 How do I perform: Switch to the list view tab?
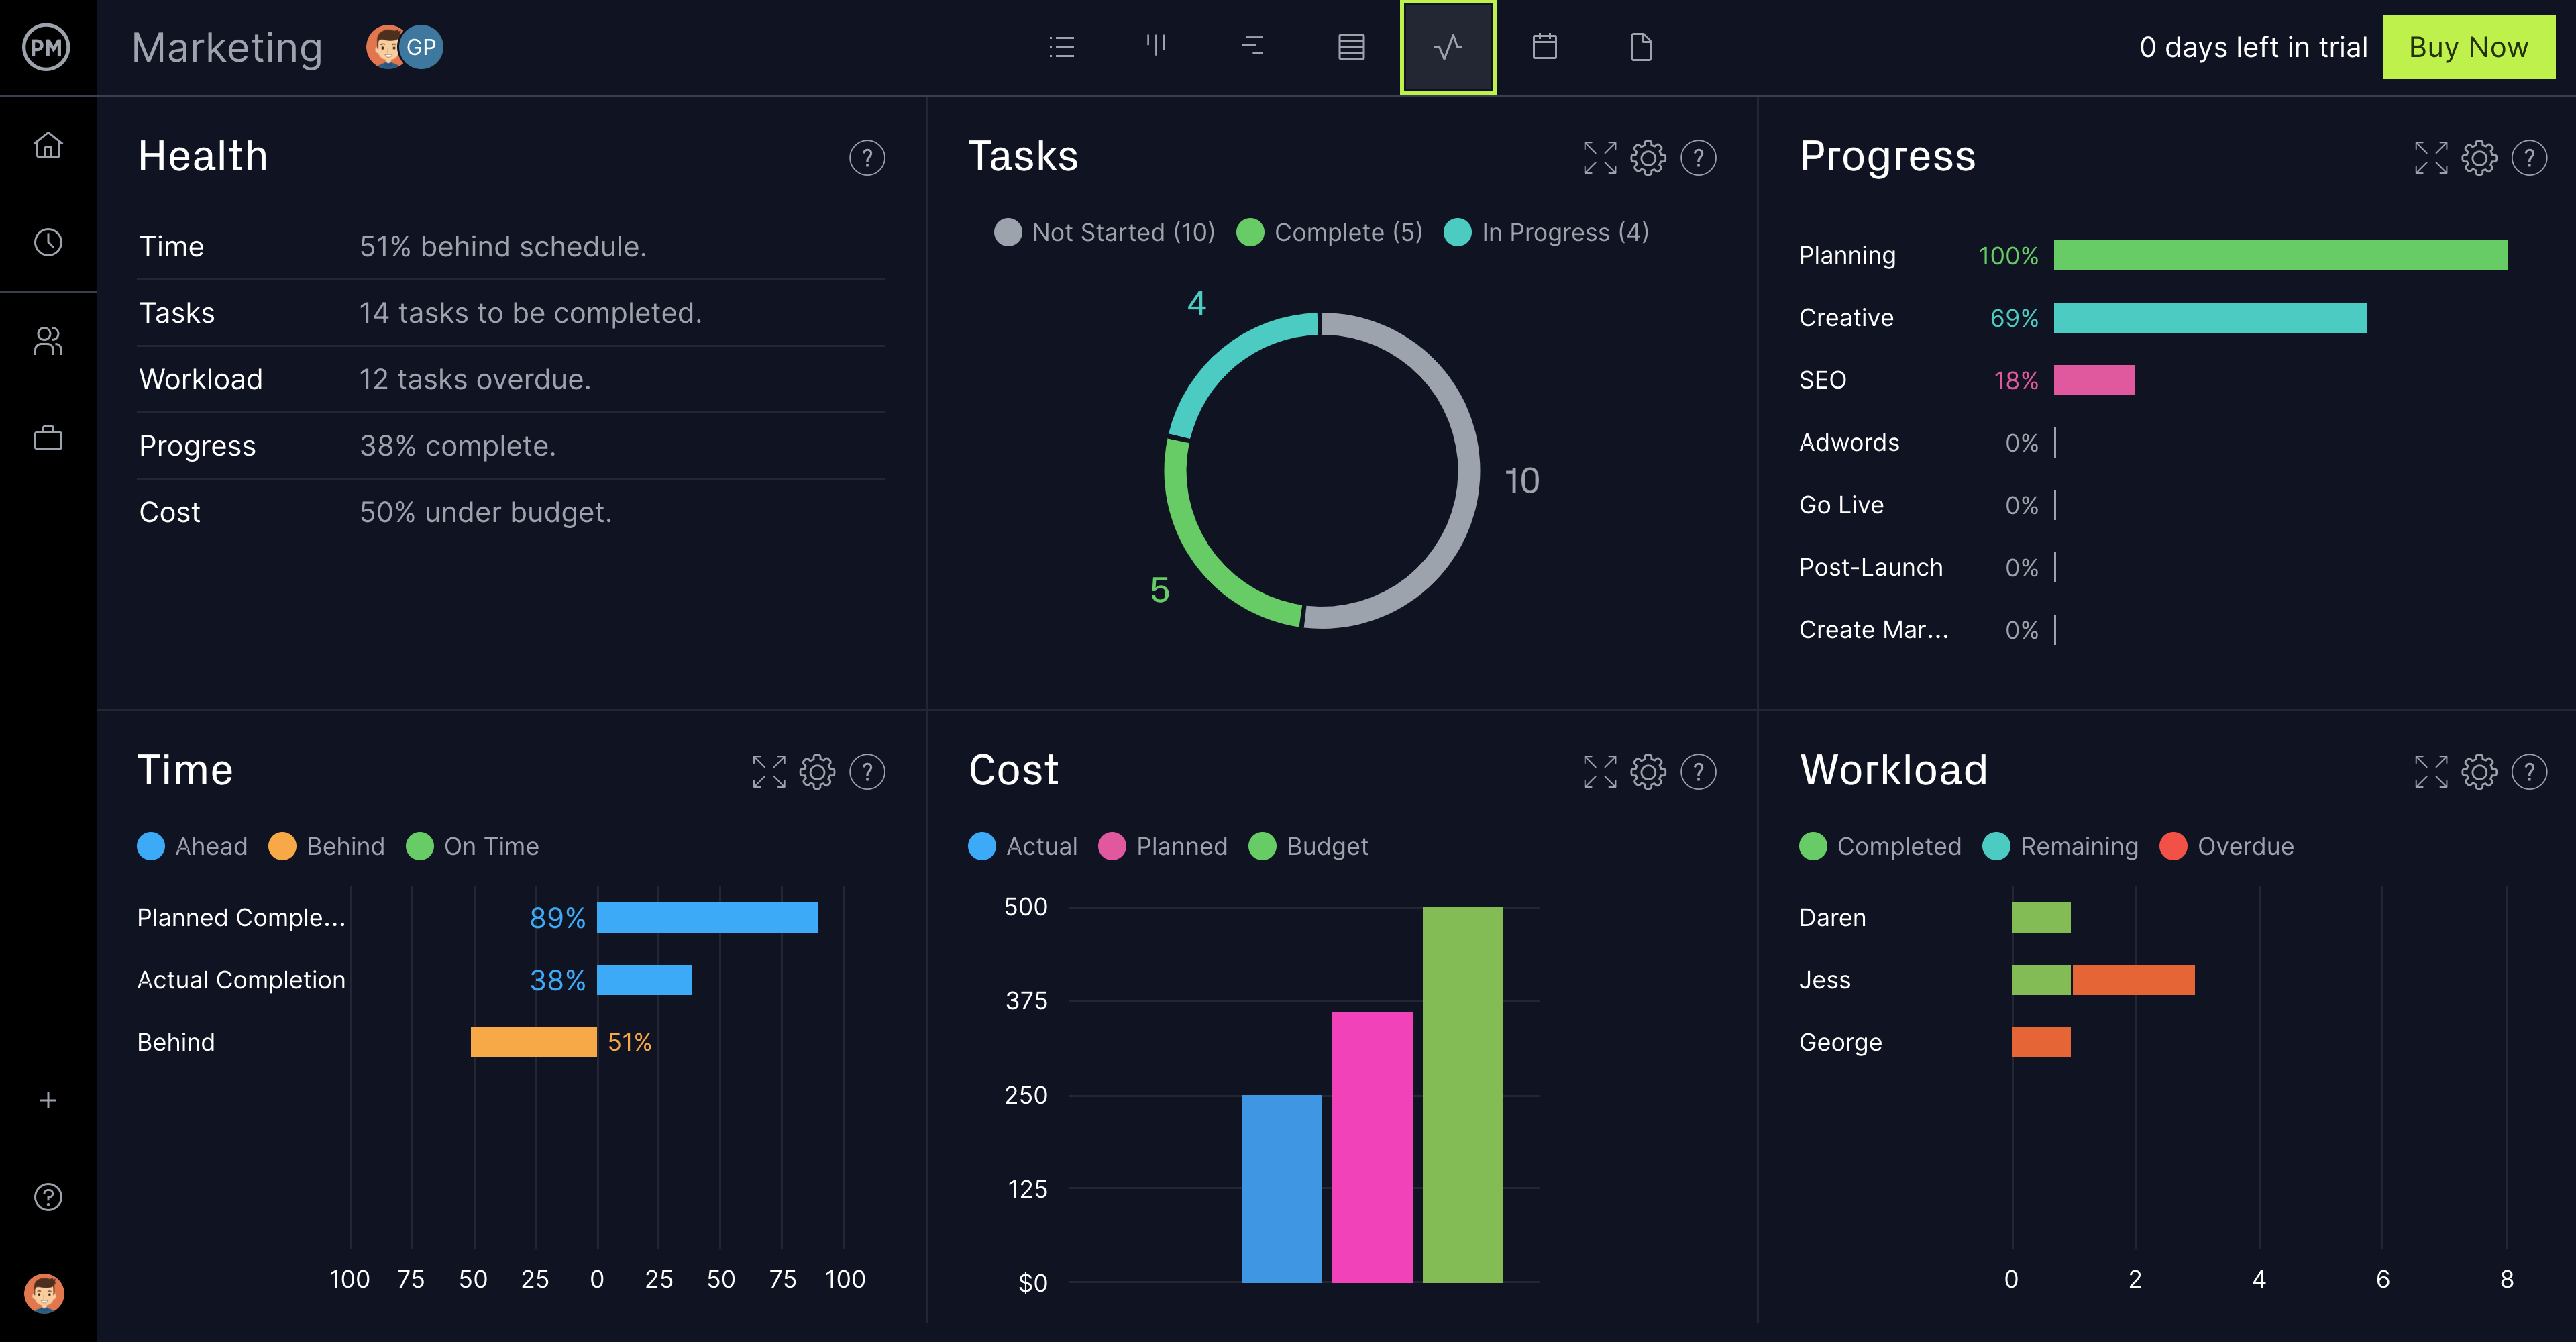click(1062, 47)
